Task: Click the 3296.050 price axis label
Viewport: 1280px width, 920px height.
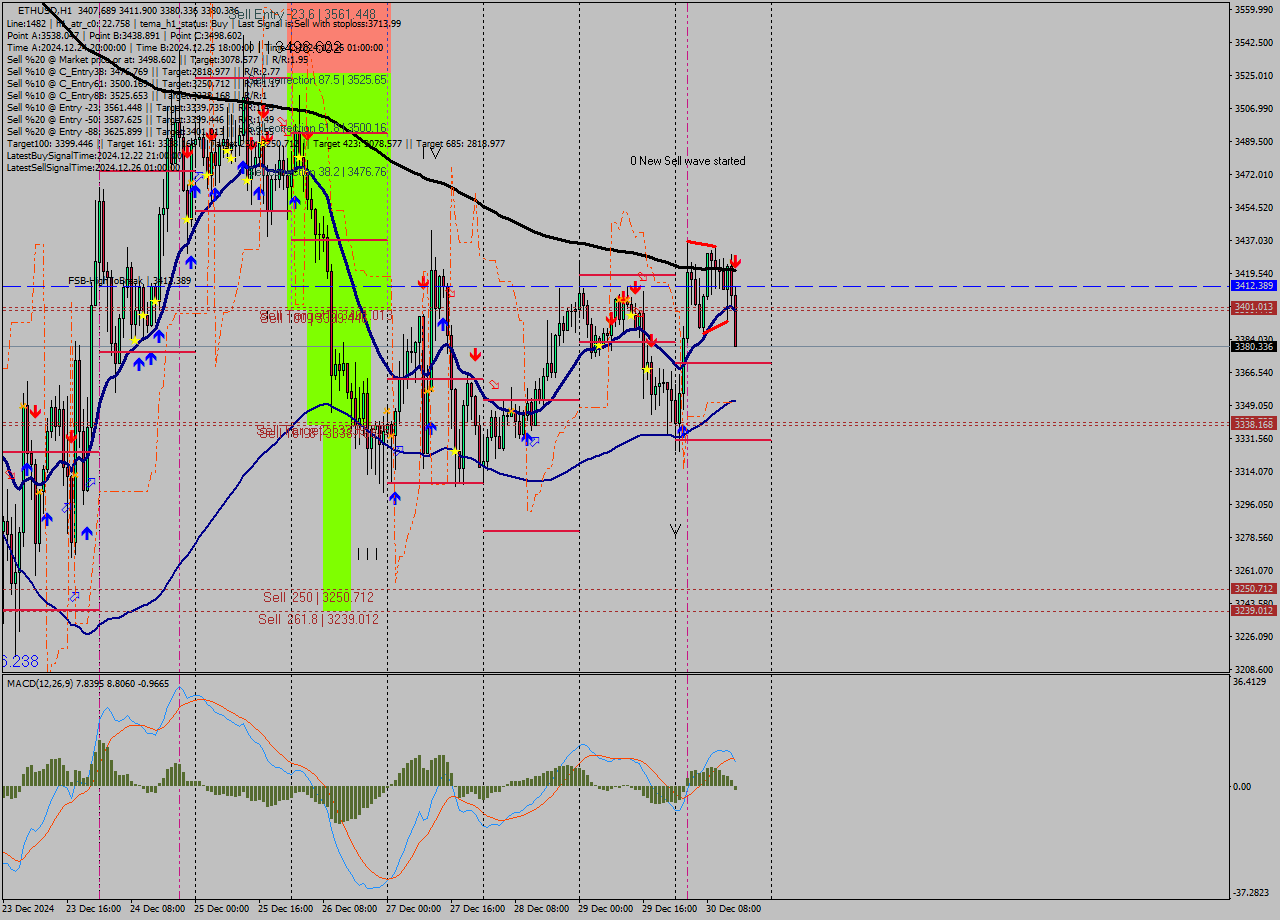Action: pyautogui.click(x=1253, y=505)
